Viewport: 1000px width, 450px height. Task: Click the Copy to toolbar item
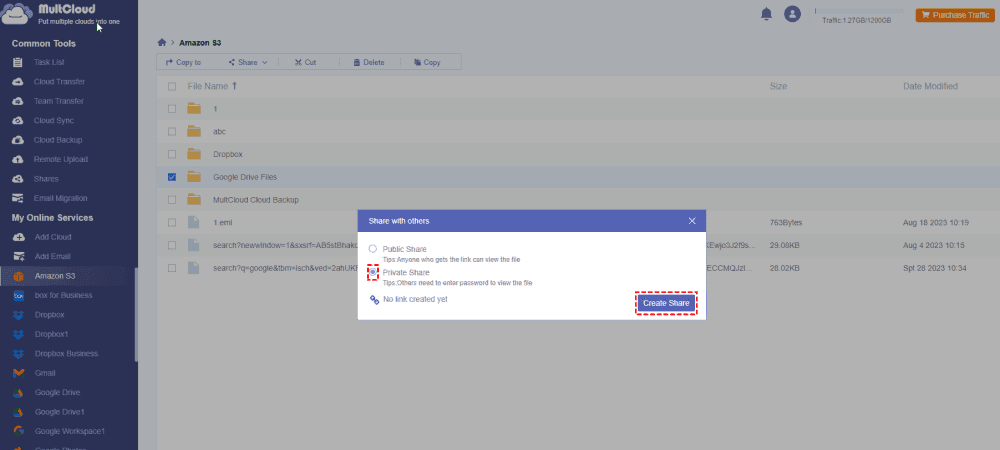[183, 62]
